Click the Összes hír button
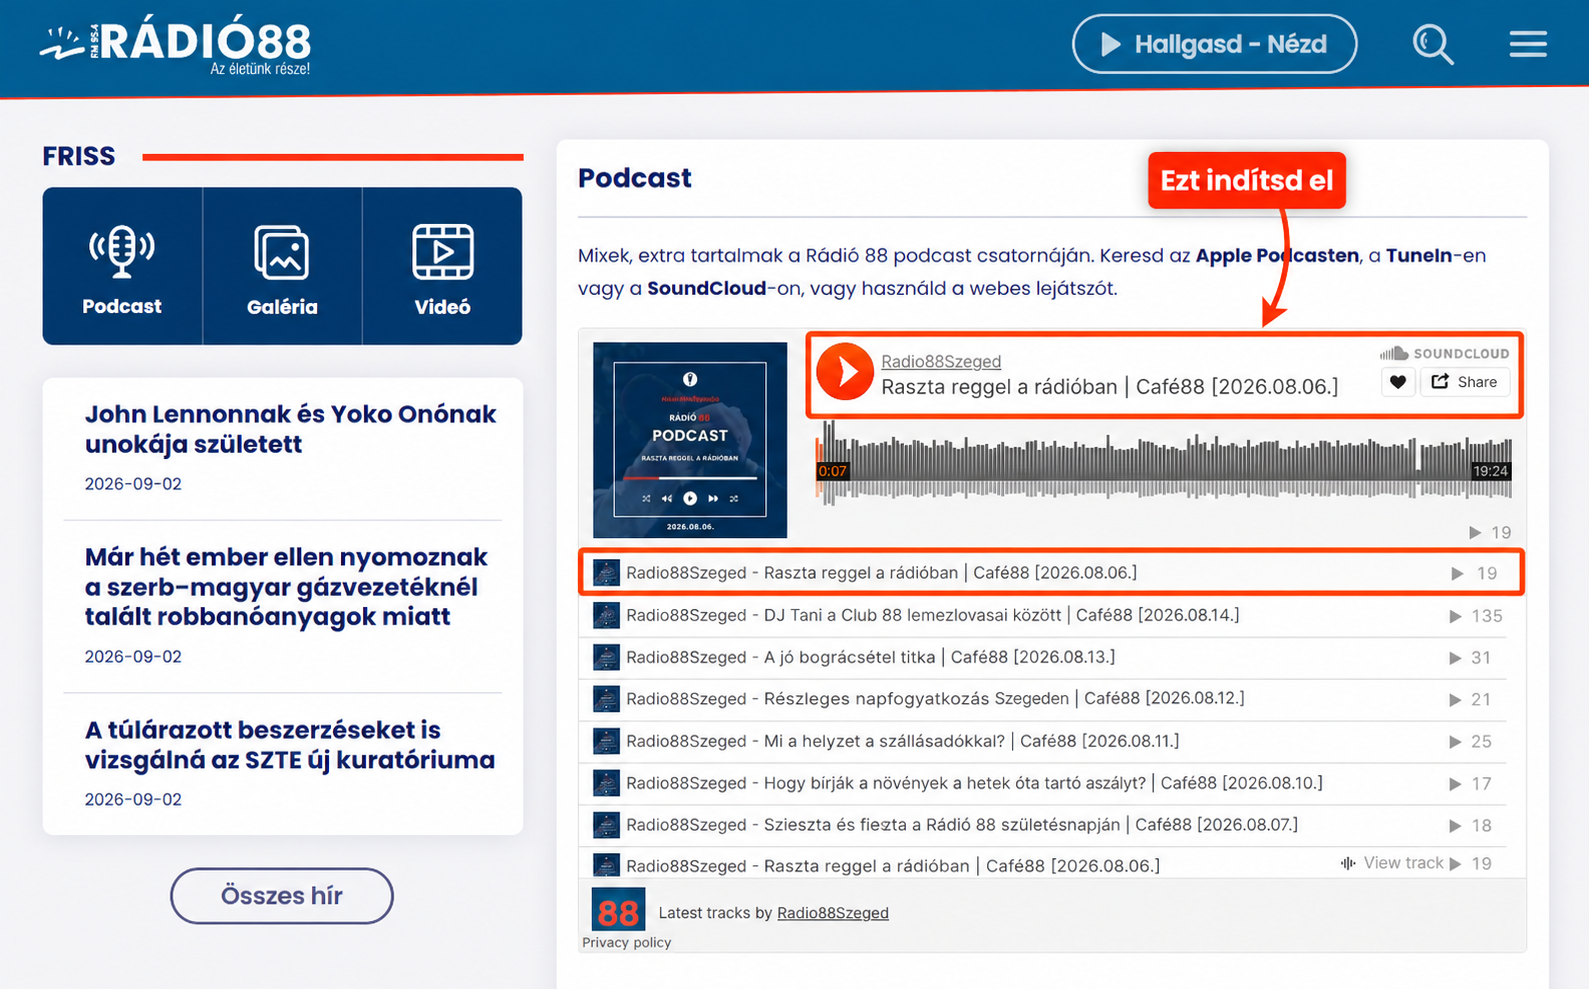Screen dimensions: 1589x989 click(282, 896)
